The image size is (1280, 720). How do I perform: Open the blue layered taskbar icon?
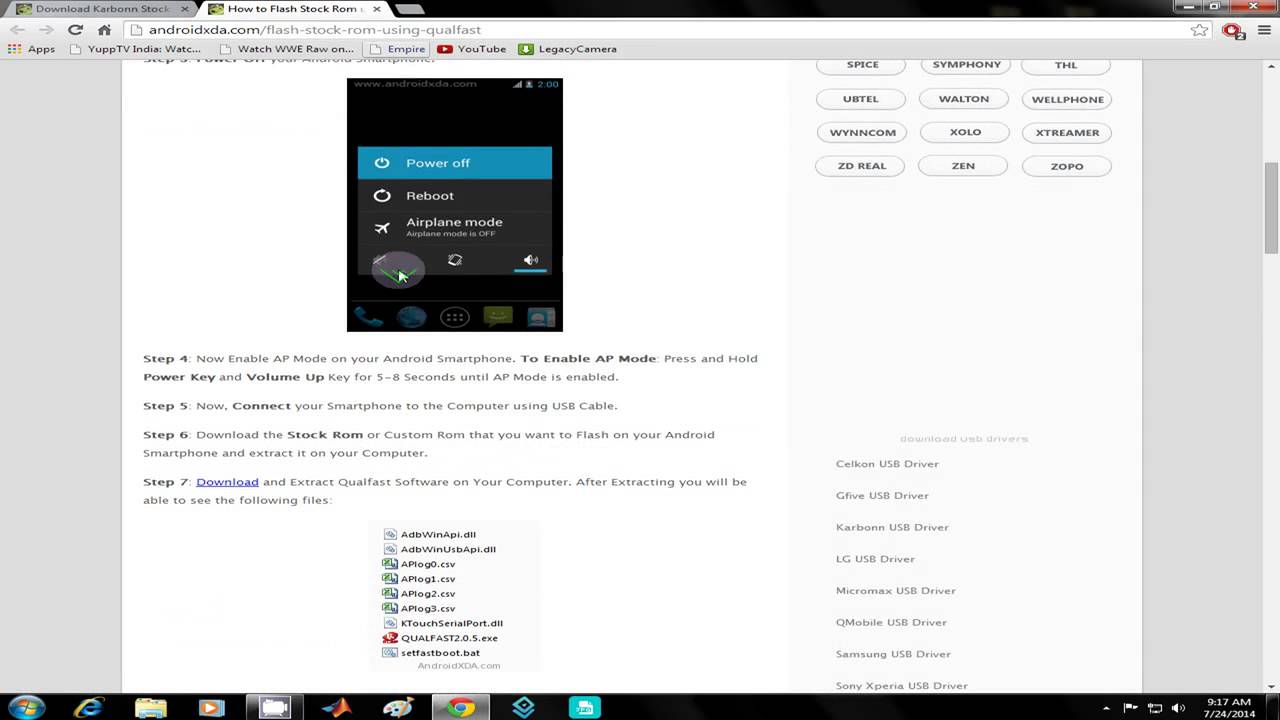click(523, 707)
